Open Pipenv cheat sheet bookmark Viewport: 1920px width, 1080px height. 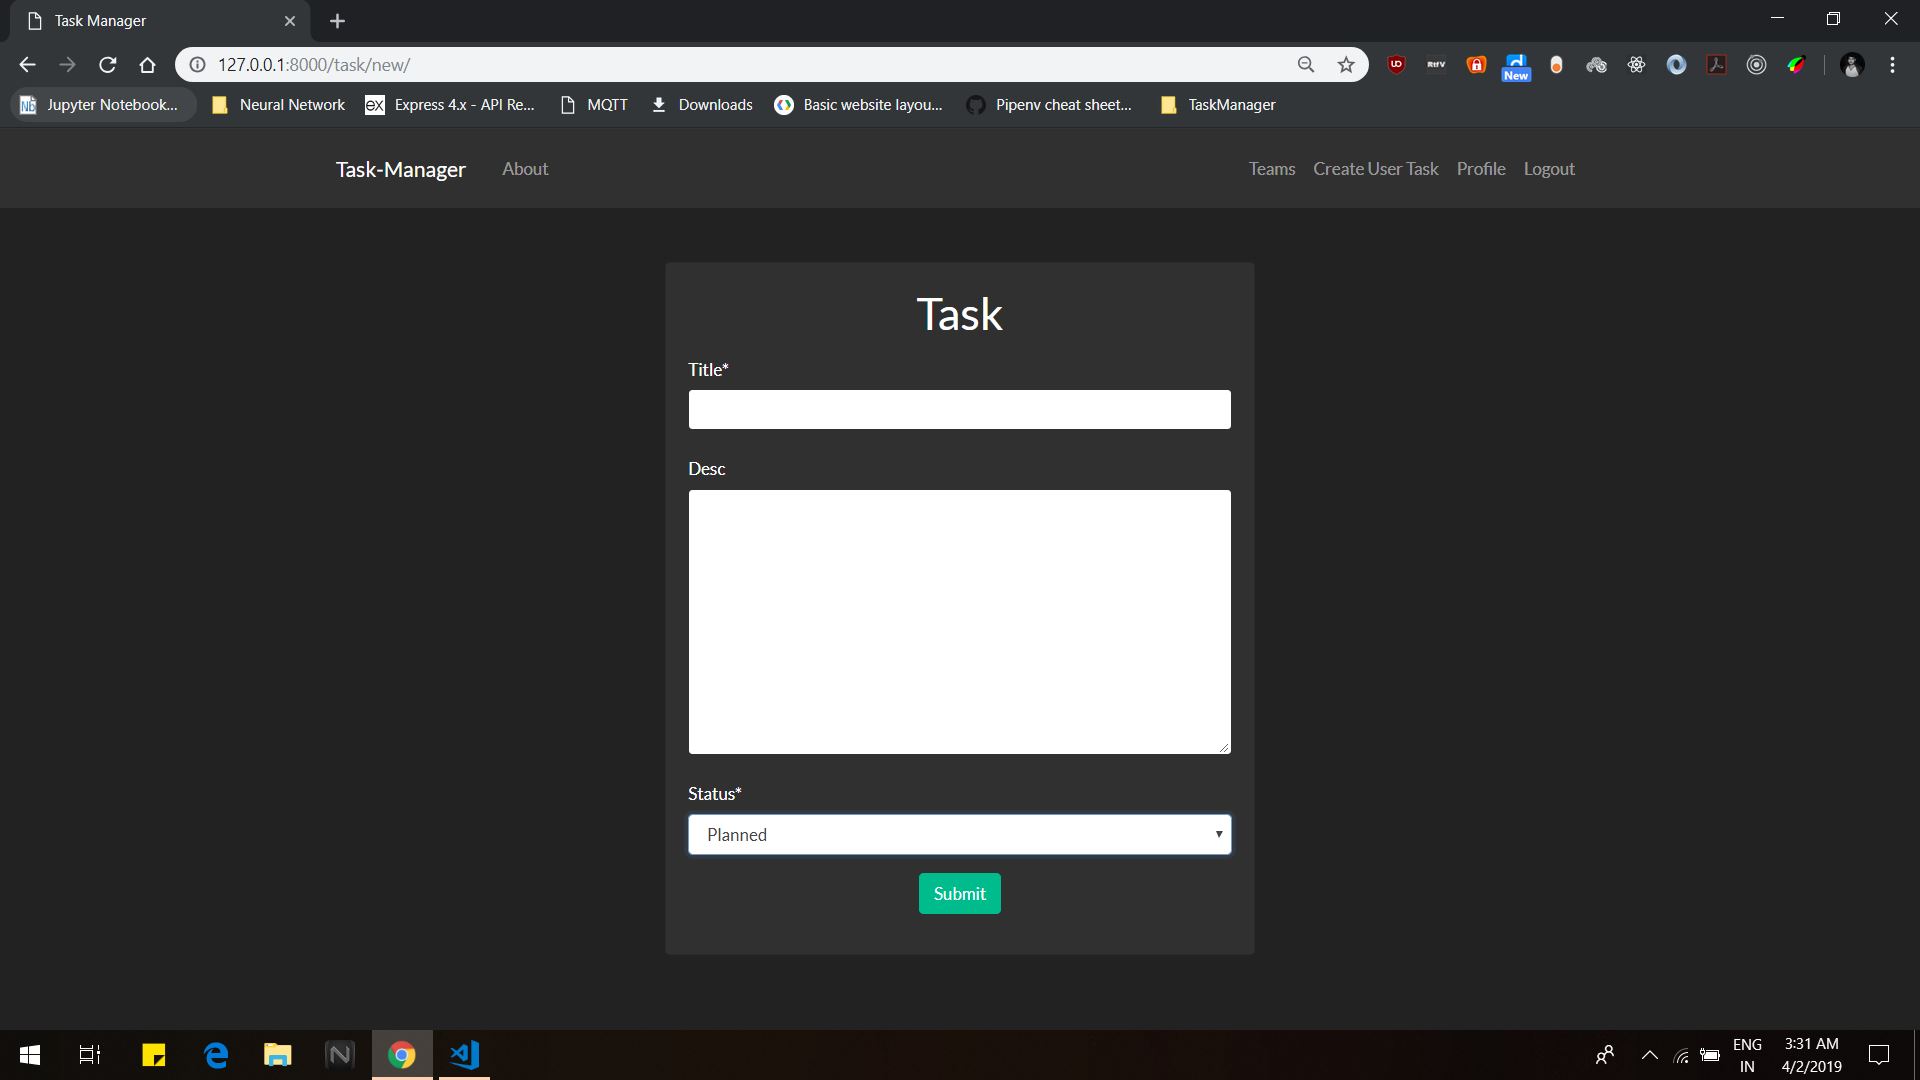tap(1050, 105)
